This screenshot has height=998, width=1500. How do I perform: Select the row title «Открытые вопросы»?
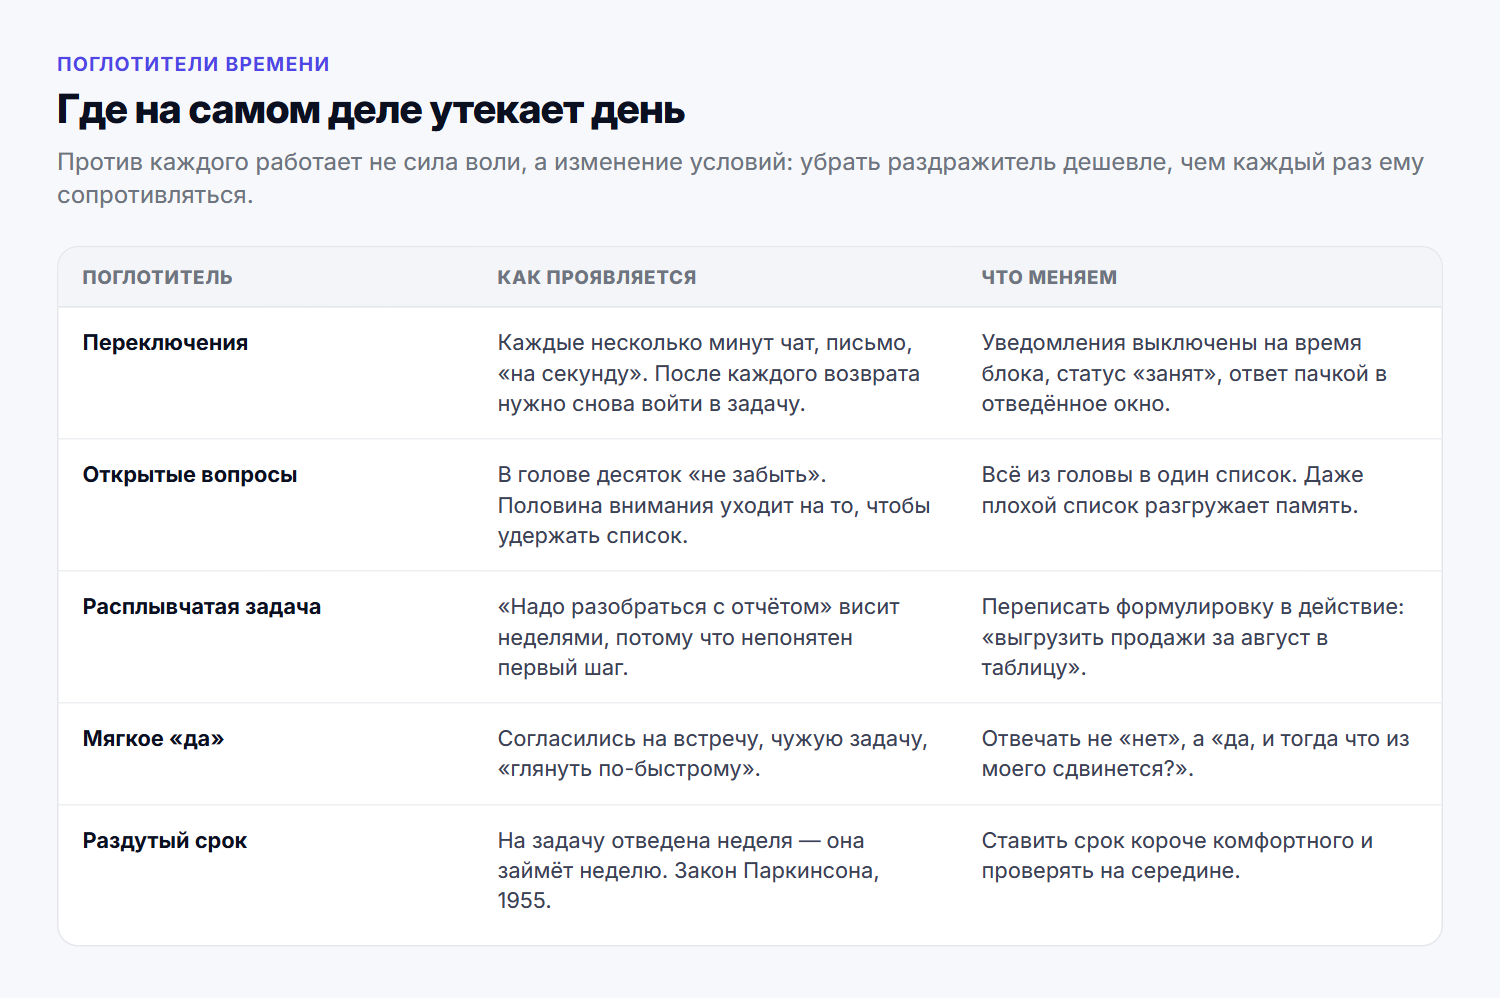(x=190, y=475)
